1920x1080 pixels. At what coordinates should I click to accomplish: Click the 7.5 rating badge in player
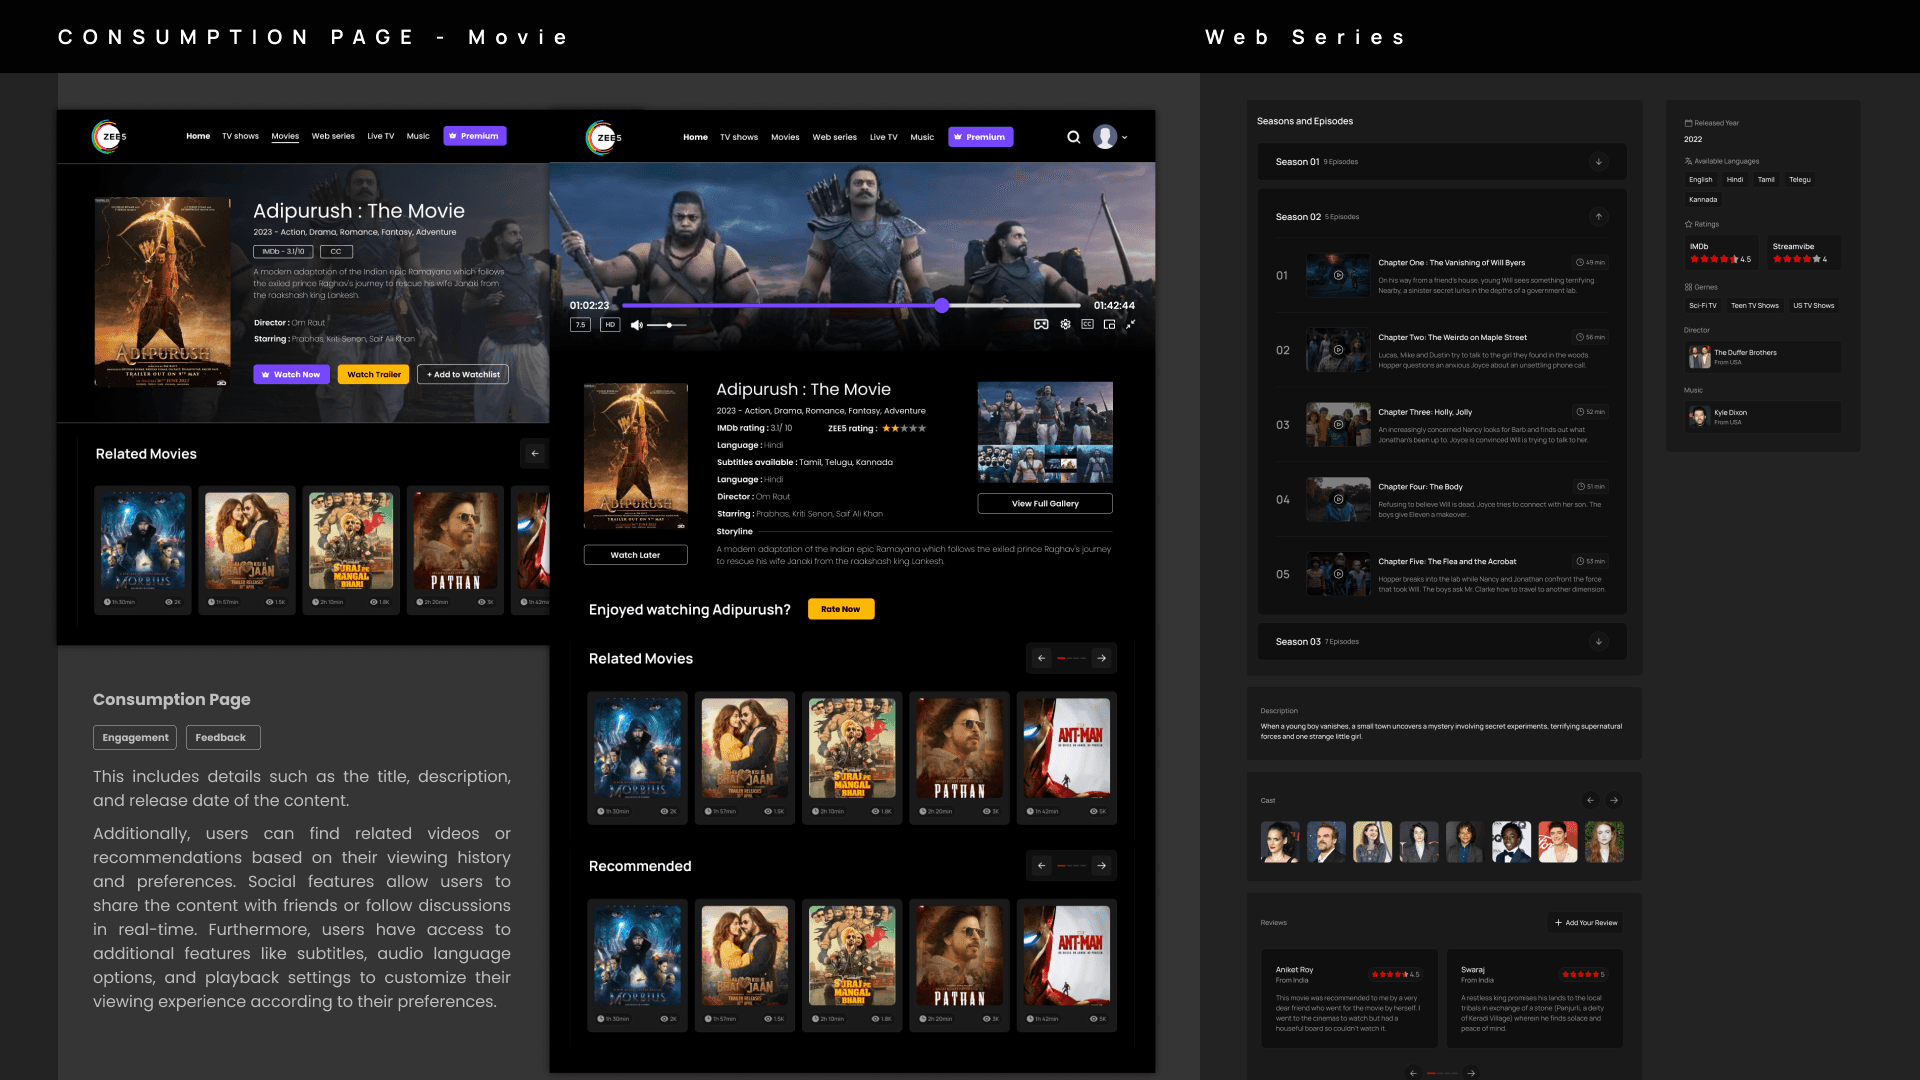tap(580, 325)
